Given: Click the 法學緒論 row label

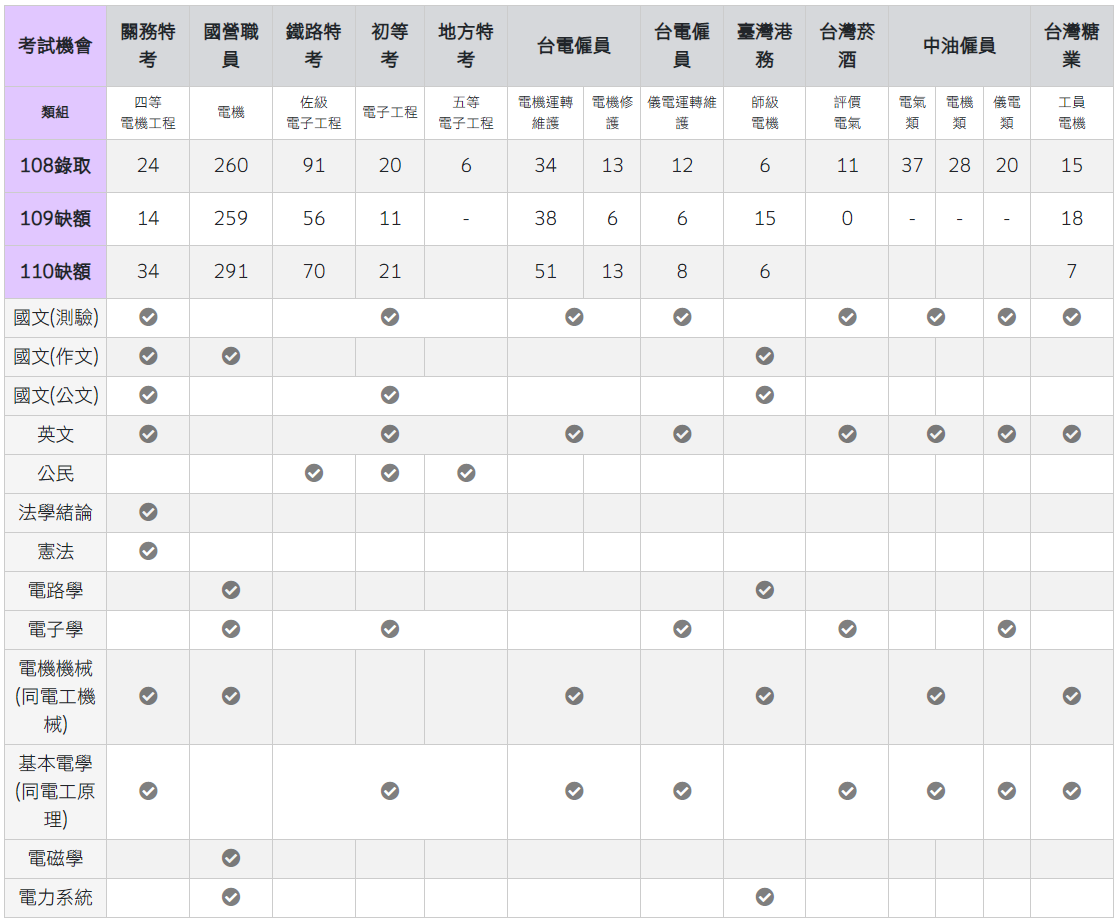Looking at the screenshot, I should click(x=56, y=513).
